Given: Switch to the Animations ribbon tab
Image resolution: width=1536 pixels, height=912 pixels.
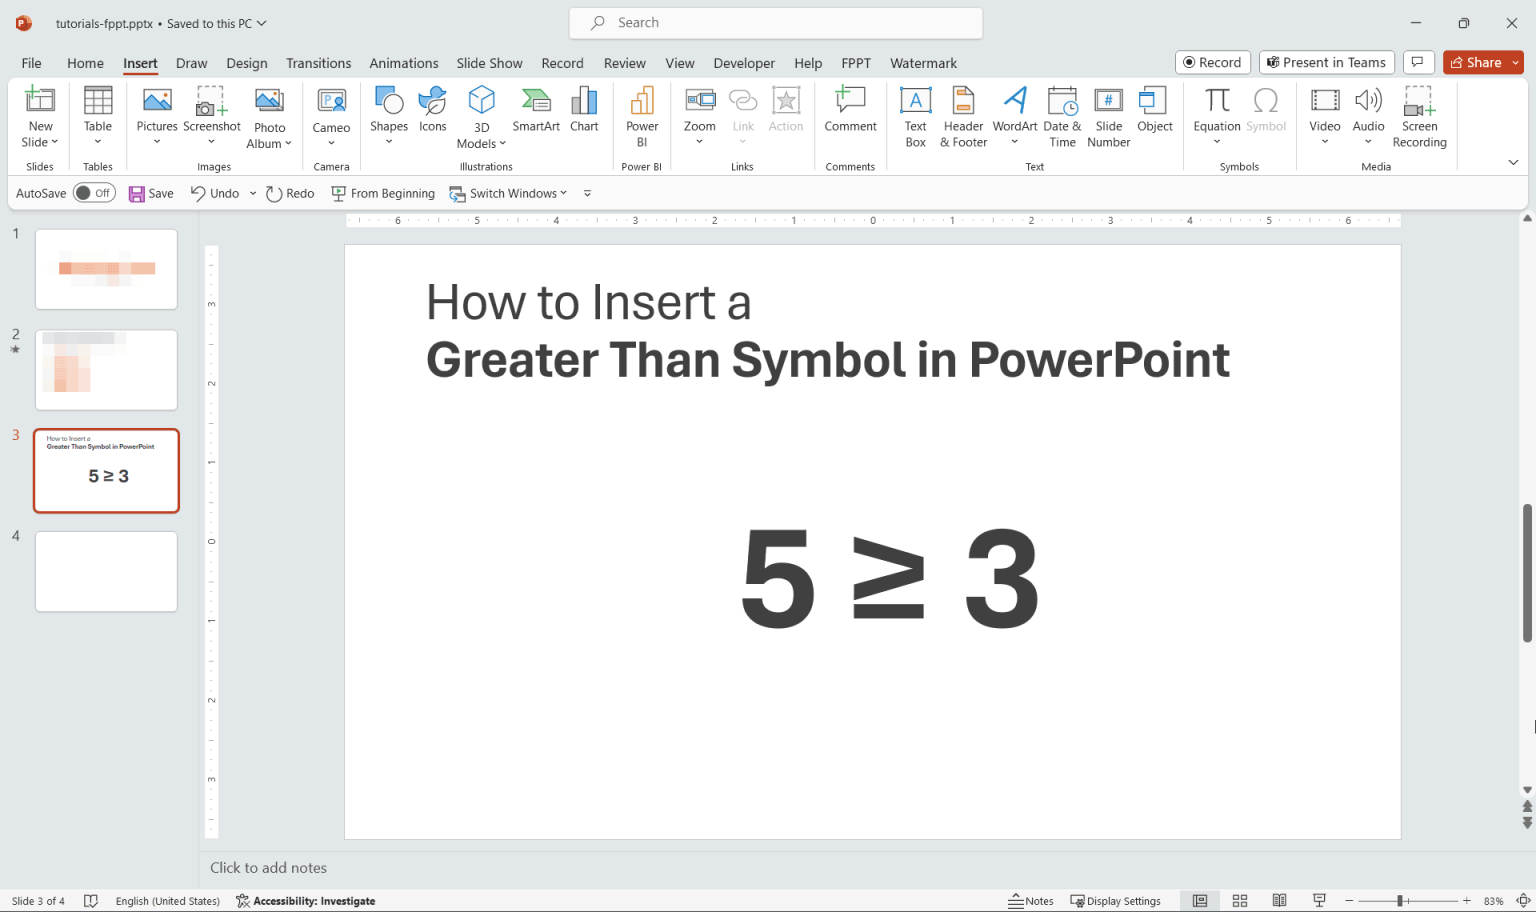Looking at the screenshot, I should point(403,62).
